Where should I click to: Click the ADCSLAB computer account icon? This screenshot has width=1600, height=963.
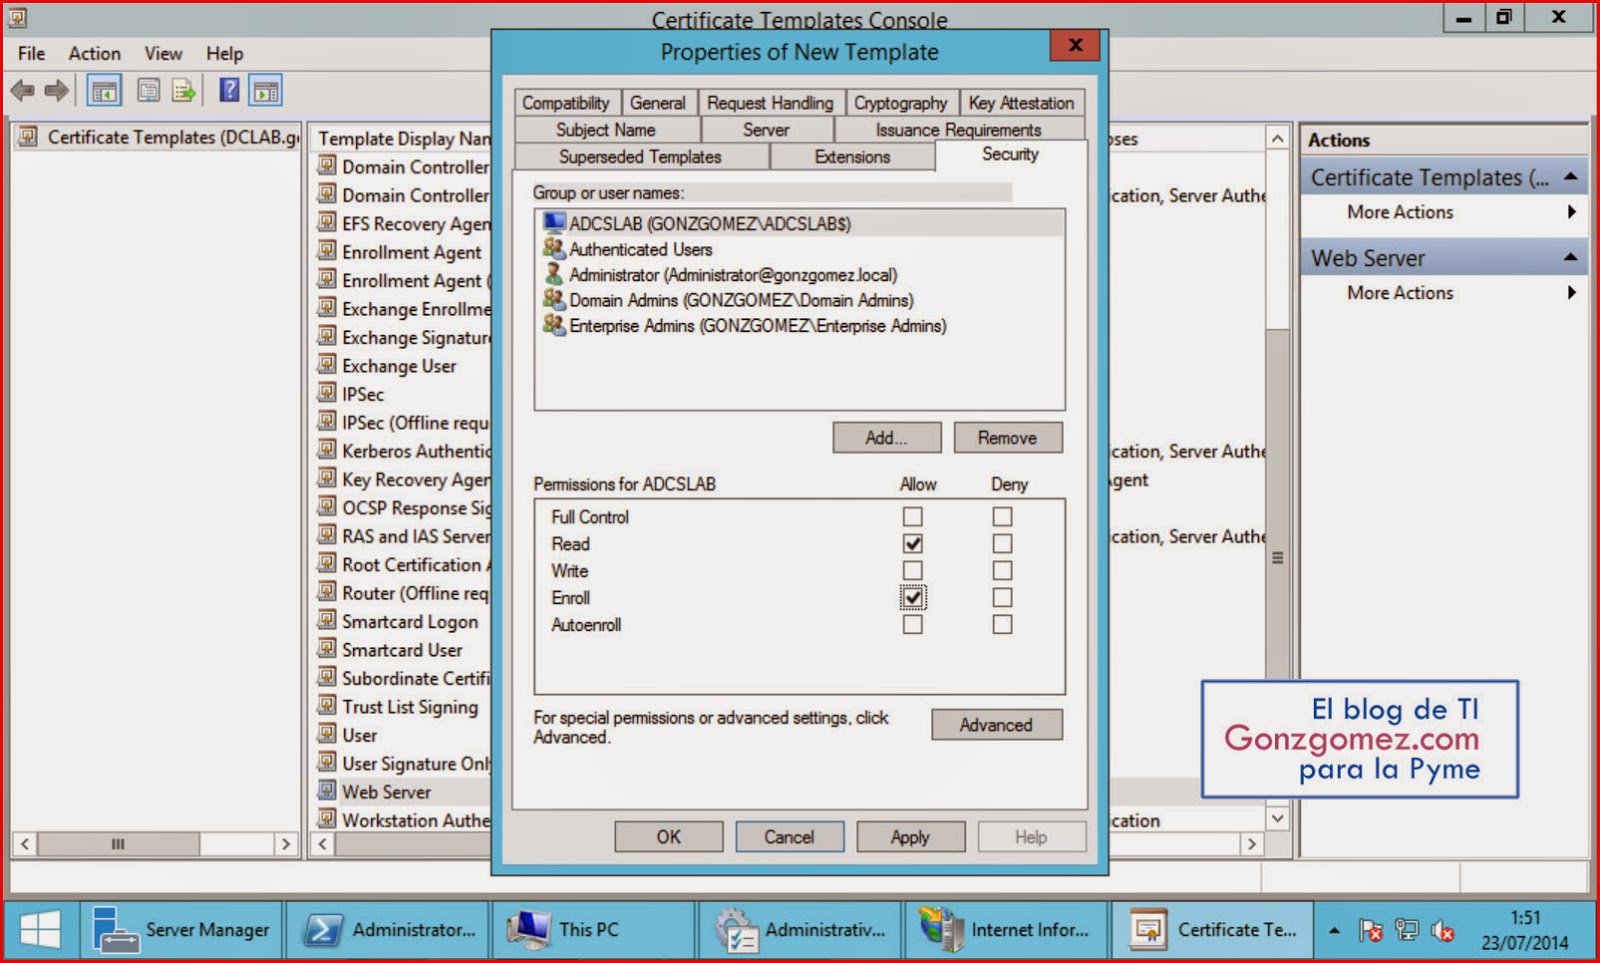(x=554, y=223)
